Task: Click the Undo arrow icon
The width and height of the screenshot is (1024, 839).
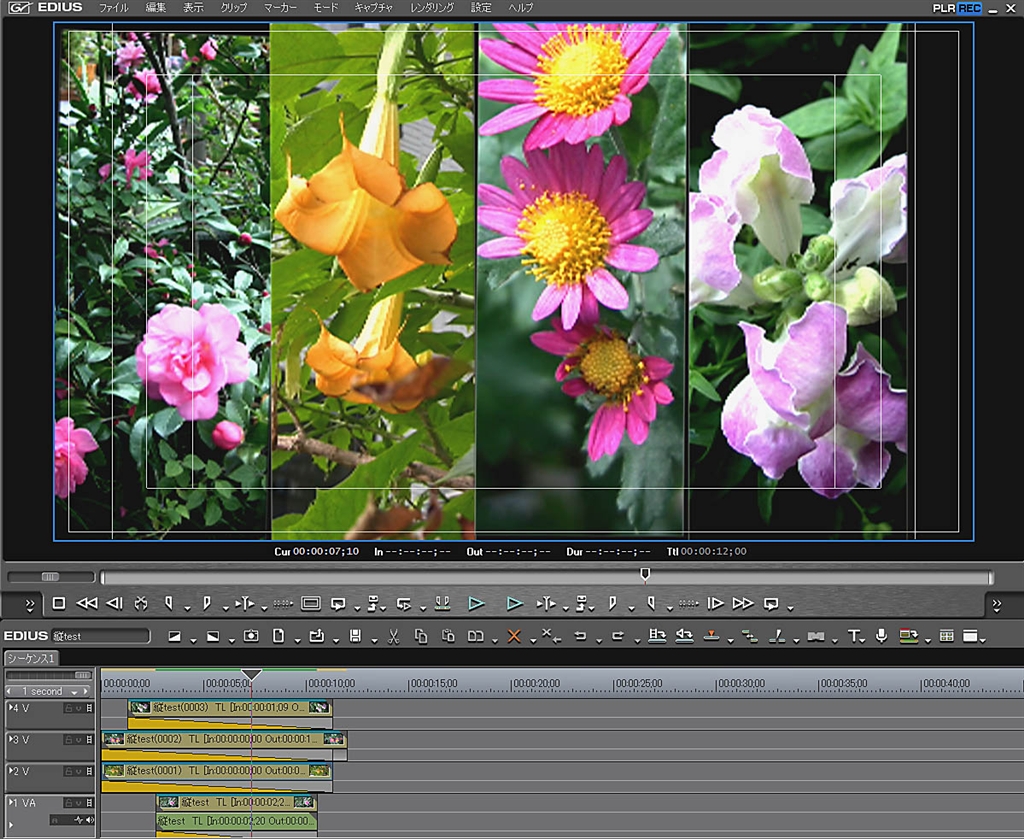Action: [x=580, y=636]
